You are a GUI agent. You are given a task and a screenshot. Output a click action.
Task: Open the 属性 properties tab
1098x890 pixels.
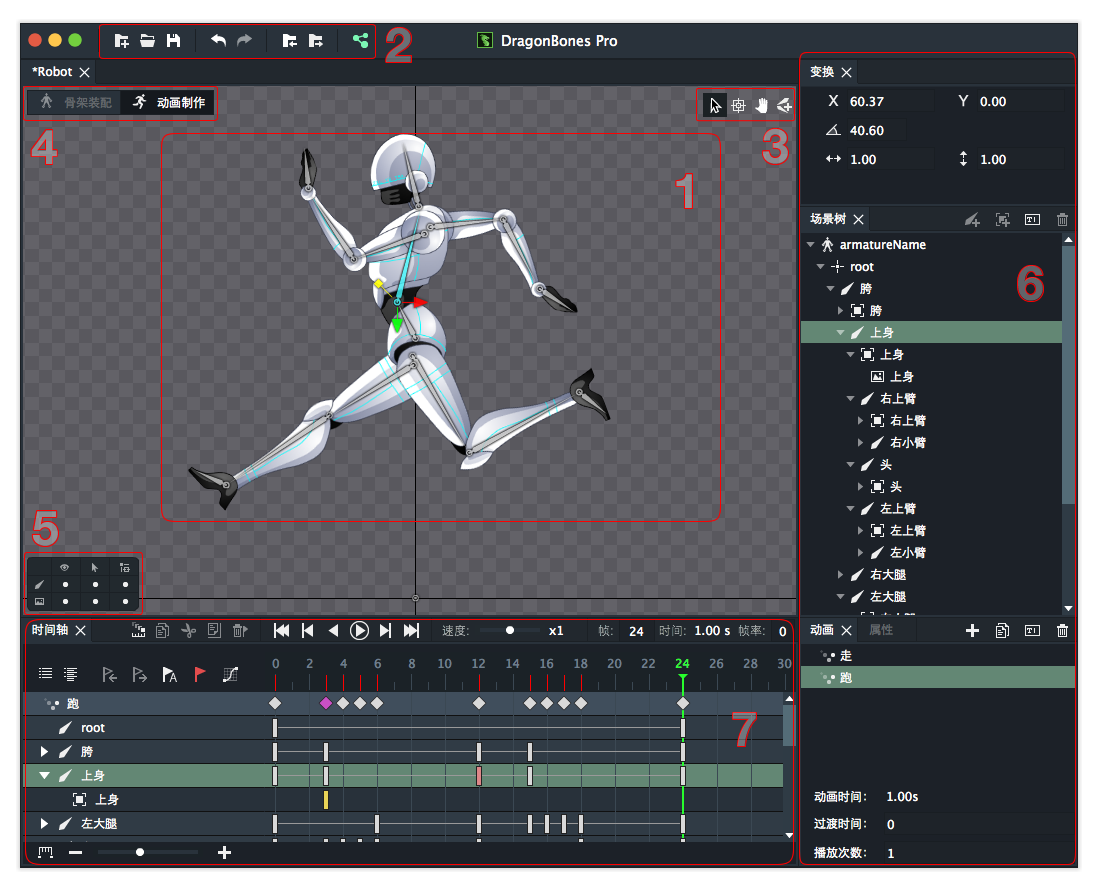point(881,630)
